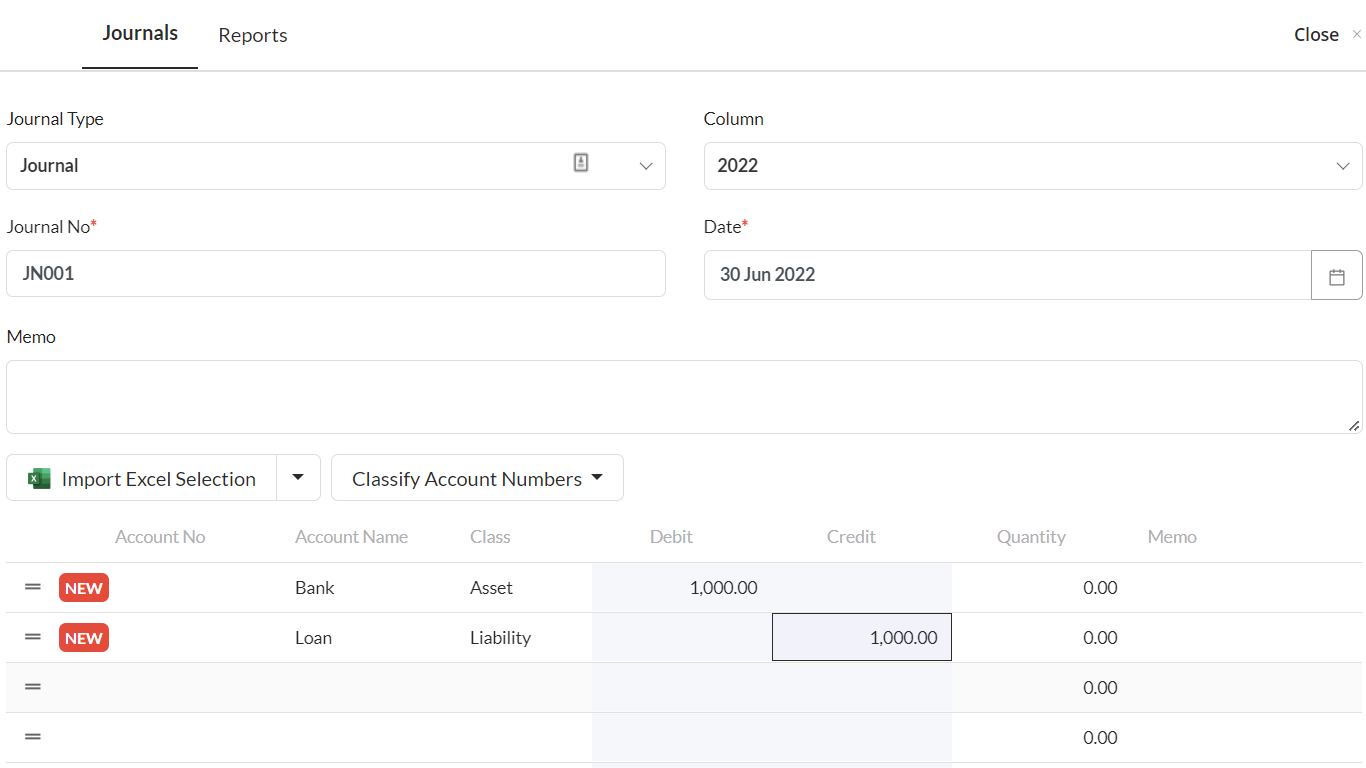
Task: Select the Journals tab
Action: click(140, 33)
